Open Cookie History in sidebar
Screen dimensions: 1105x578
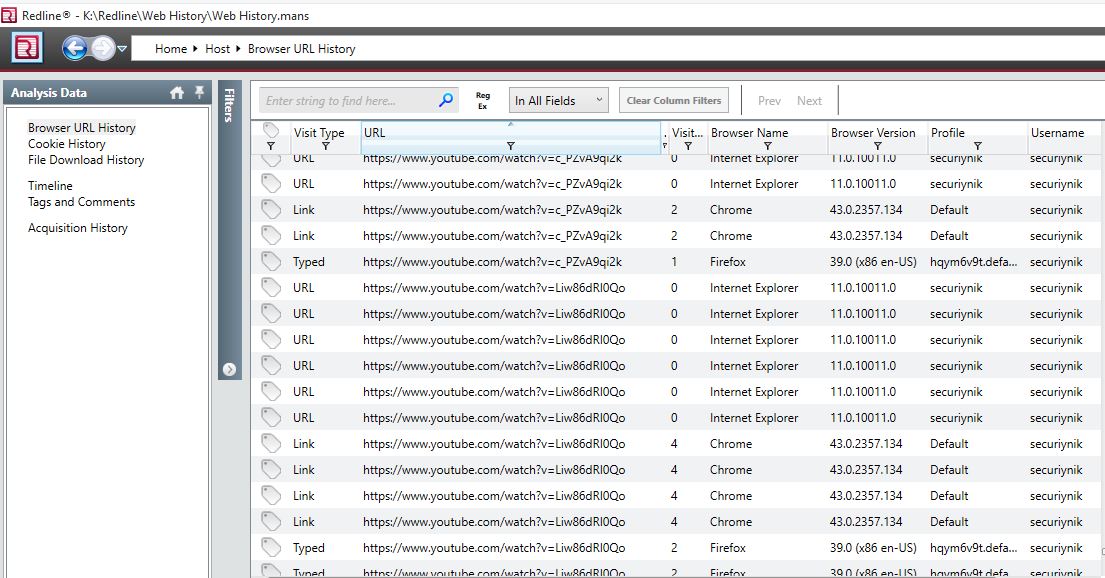(x=67, y=144)
